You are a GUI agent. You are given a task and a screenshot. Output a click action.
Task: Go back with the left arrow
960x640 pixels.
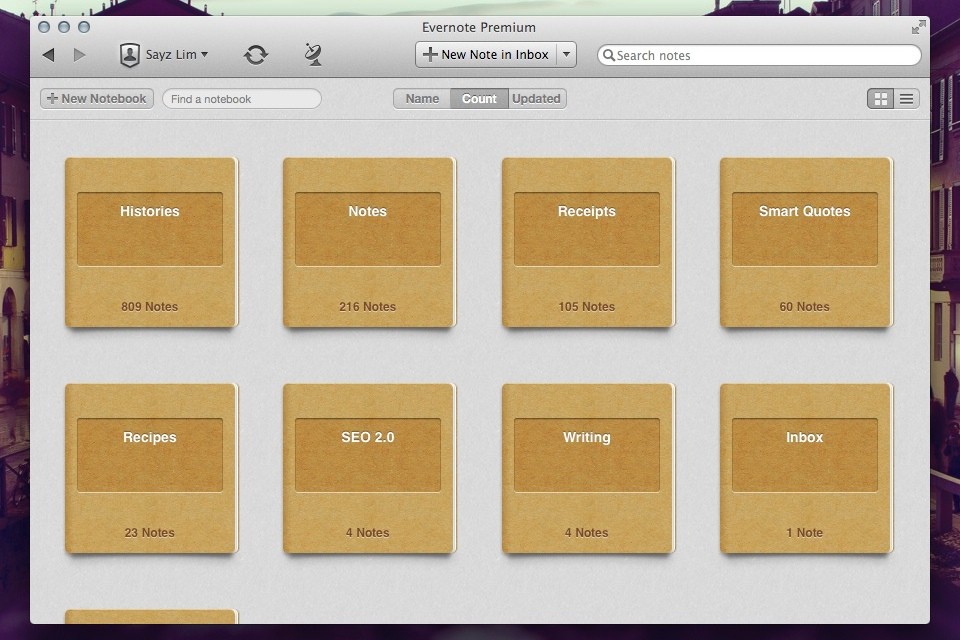(48, 55)
